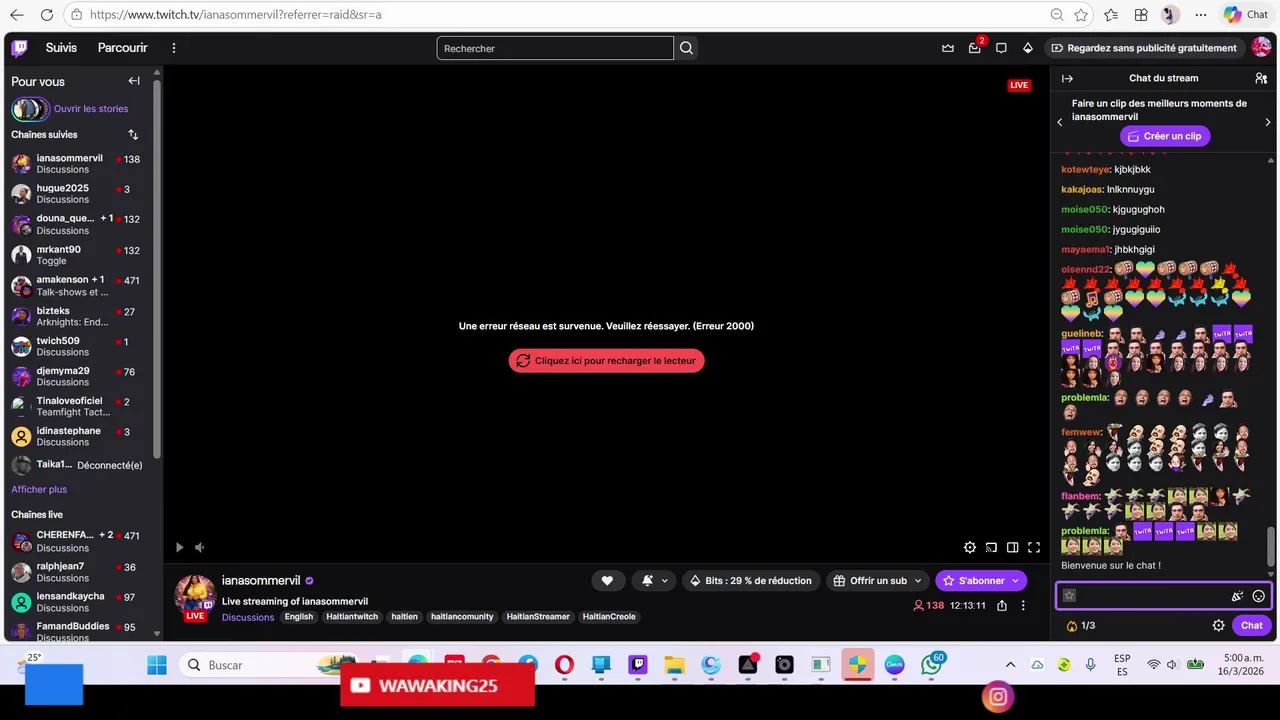
Task: Click the search magnifier button
Action: click(686, 48)
